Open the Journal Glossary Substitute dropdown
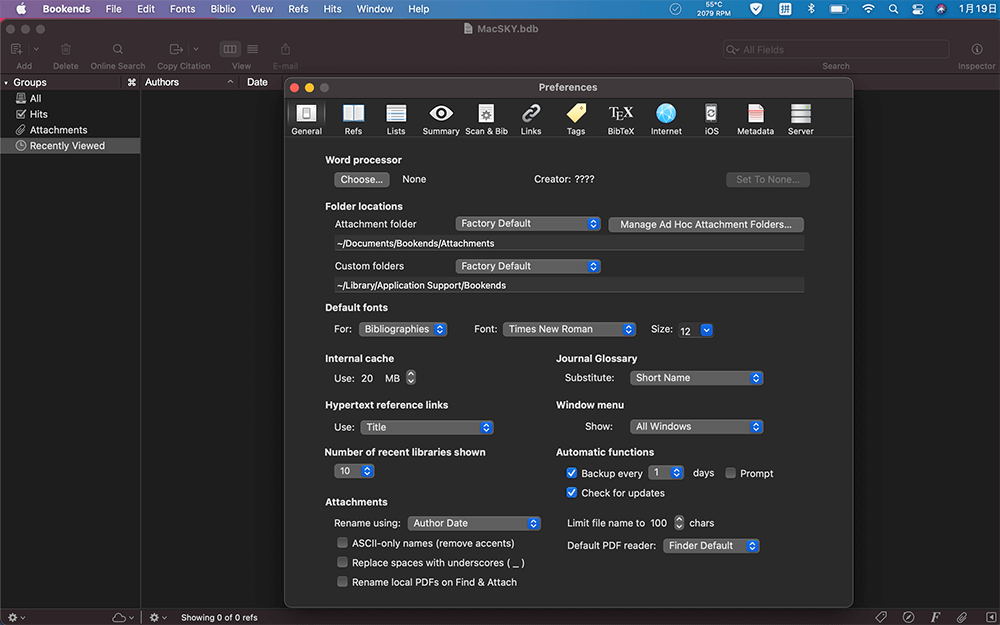This screenshot has width=1000, height=625. pyautogui.click(x=696, y=378)
